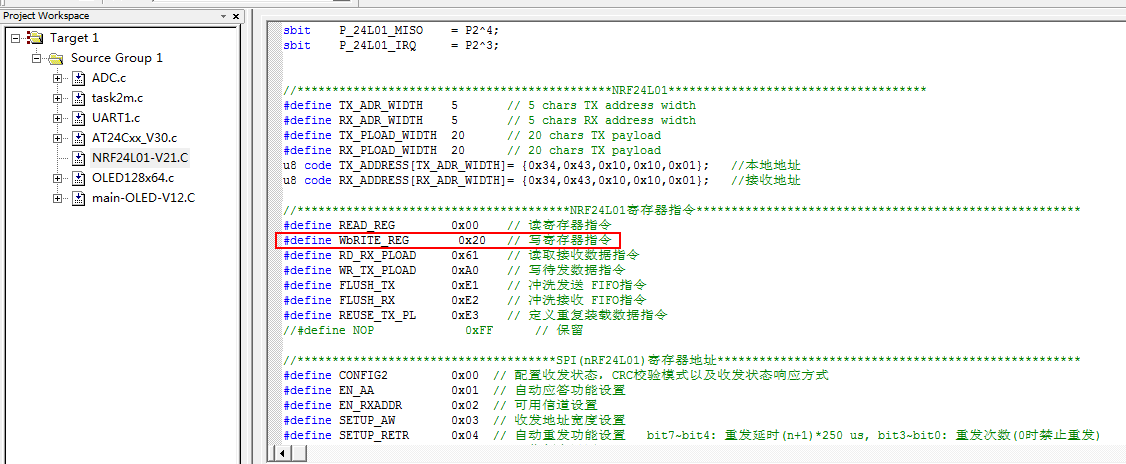Expand the OLED128x64.c file node
Image resolution: width=1126 pixels, height=464 pixels.
coord(57,178)
